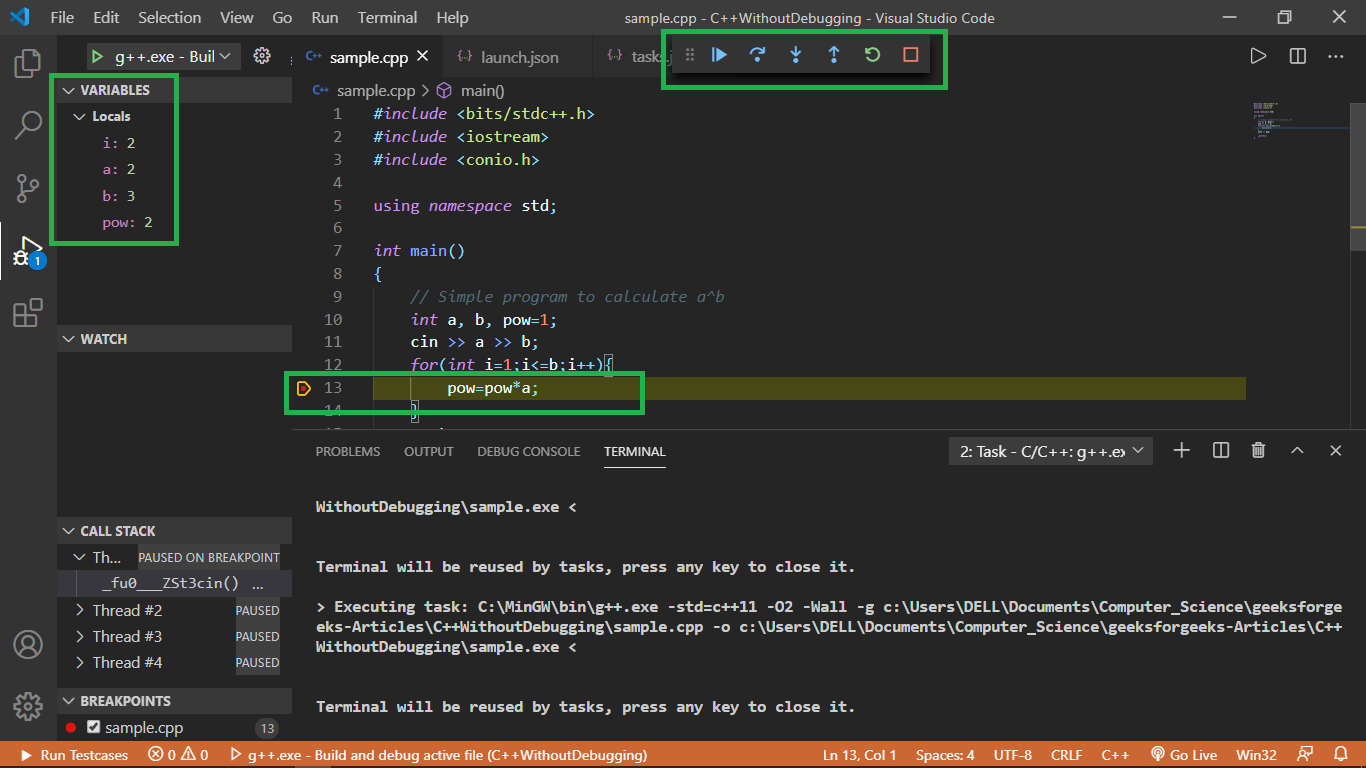The width and height of the screenshot is (1366, 768).
Task: Open the Explorer view in activity bar
Action: coord(28,64)
